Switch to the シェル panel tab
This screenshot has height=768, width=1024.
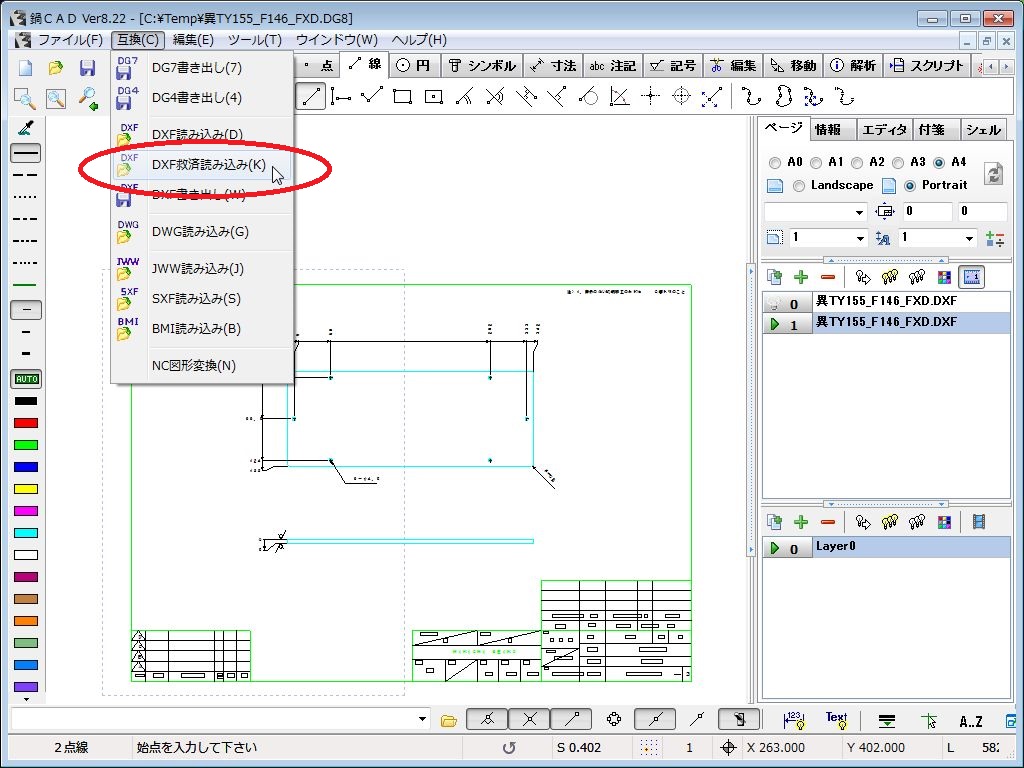coord(983,129)
